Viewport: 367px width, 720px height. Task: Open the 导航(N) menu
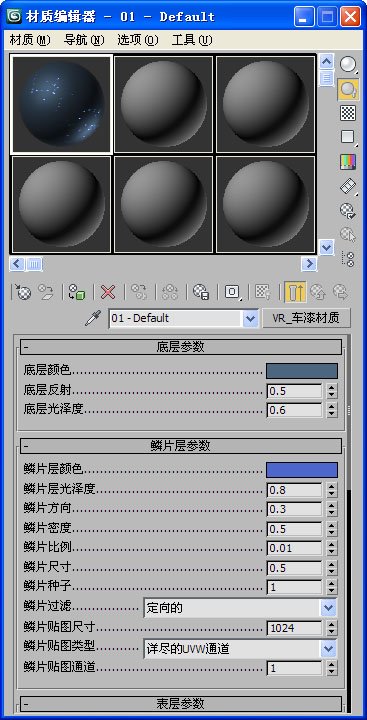point(84,40)
